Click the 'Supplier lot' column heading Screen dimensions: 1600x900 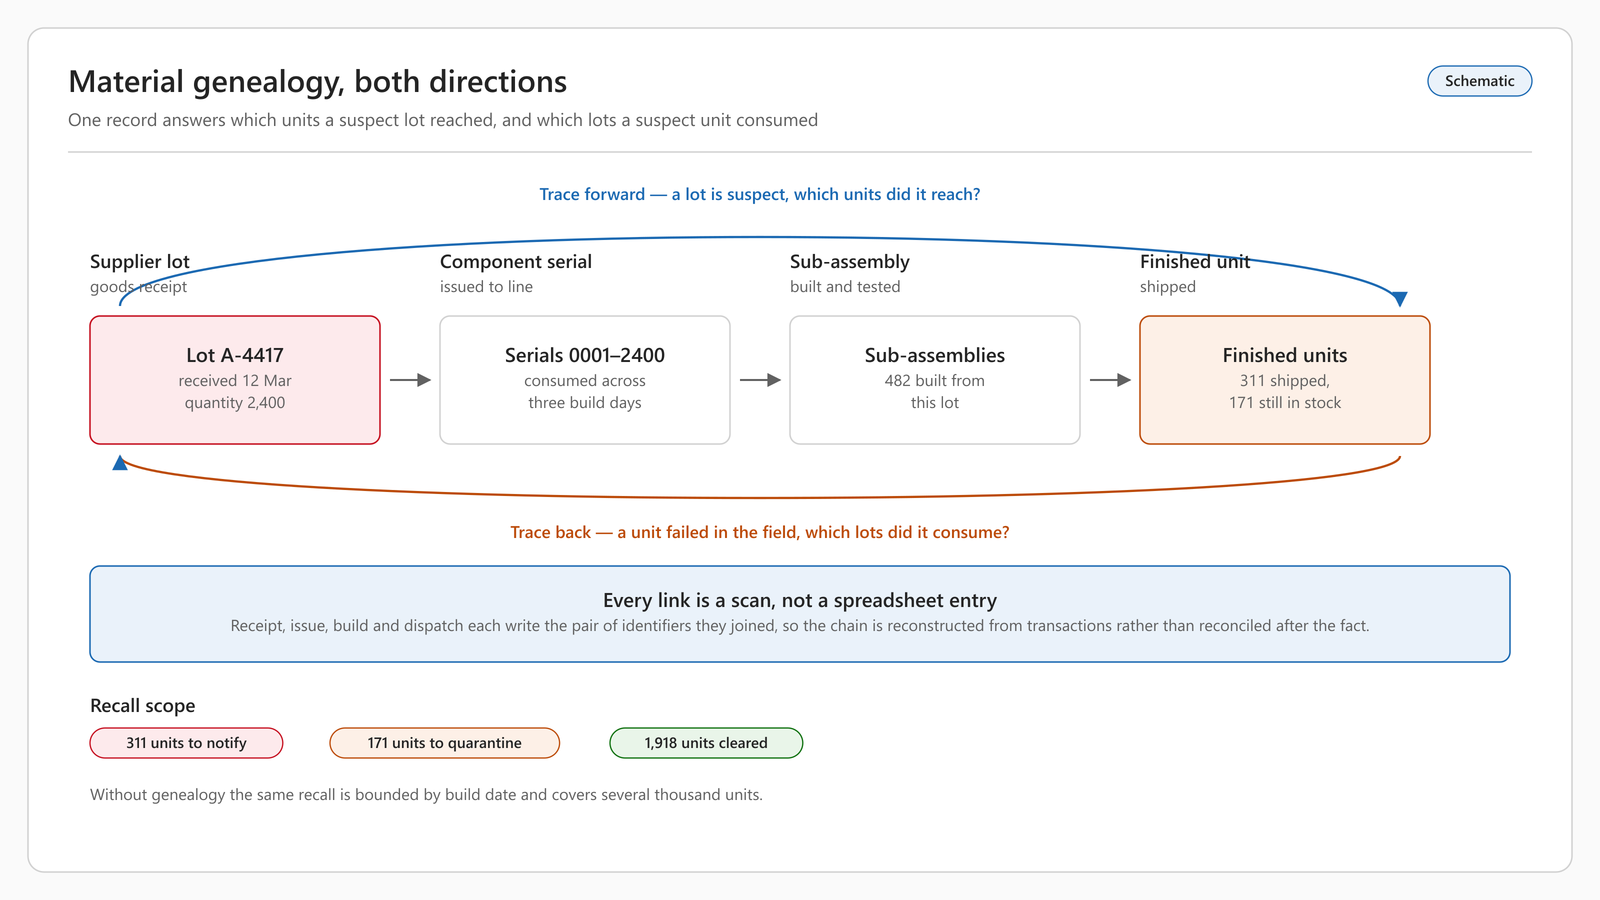[140, 261]
